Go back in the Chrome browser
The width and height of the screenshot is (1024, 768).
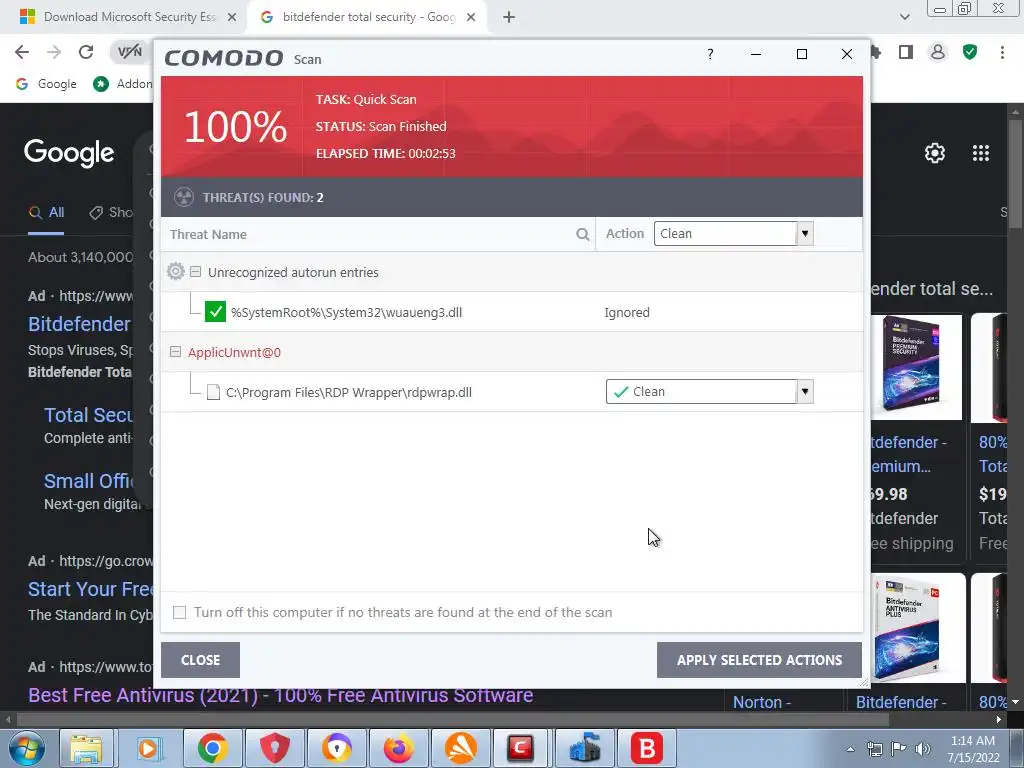[22, 52]
